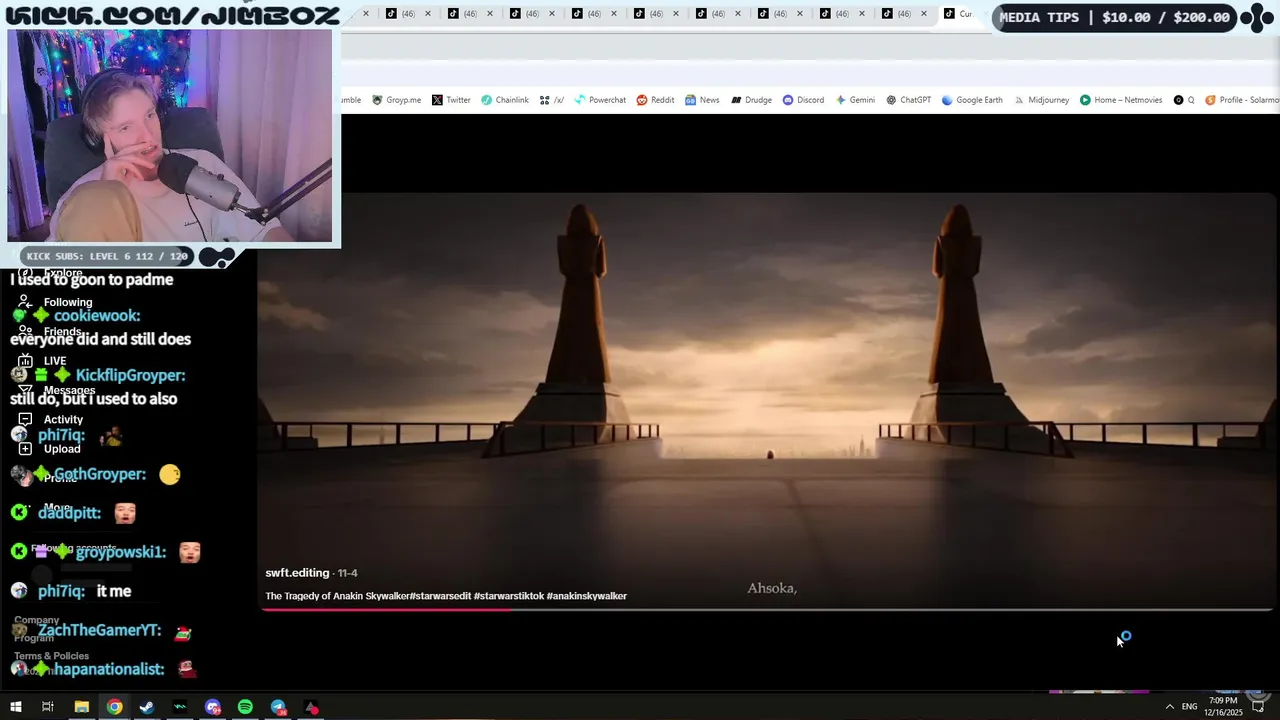Open the Reddit bookmark
Image resolution: width=1280 pixels, height=720 pixels.
pos(655,100)
